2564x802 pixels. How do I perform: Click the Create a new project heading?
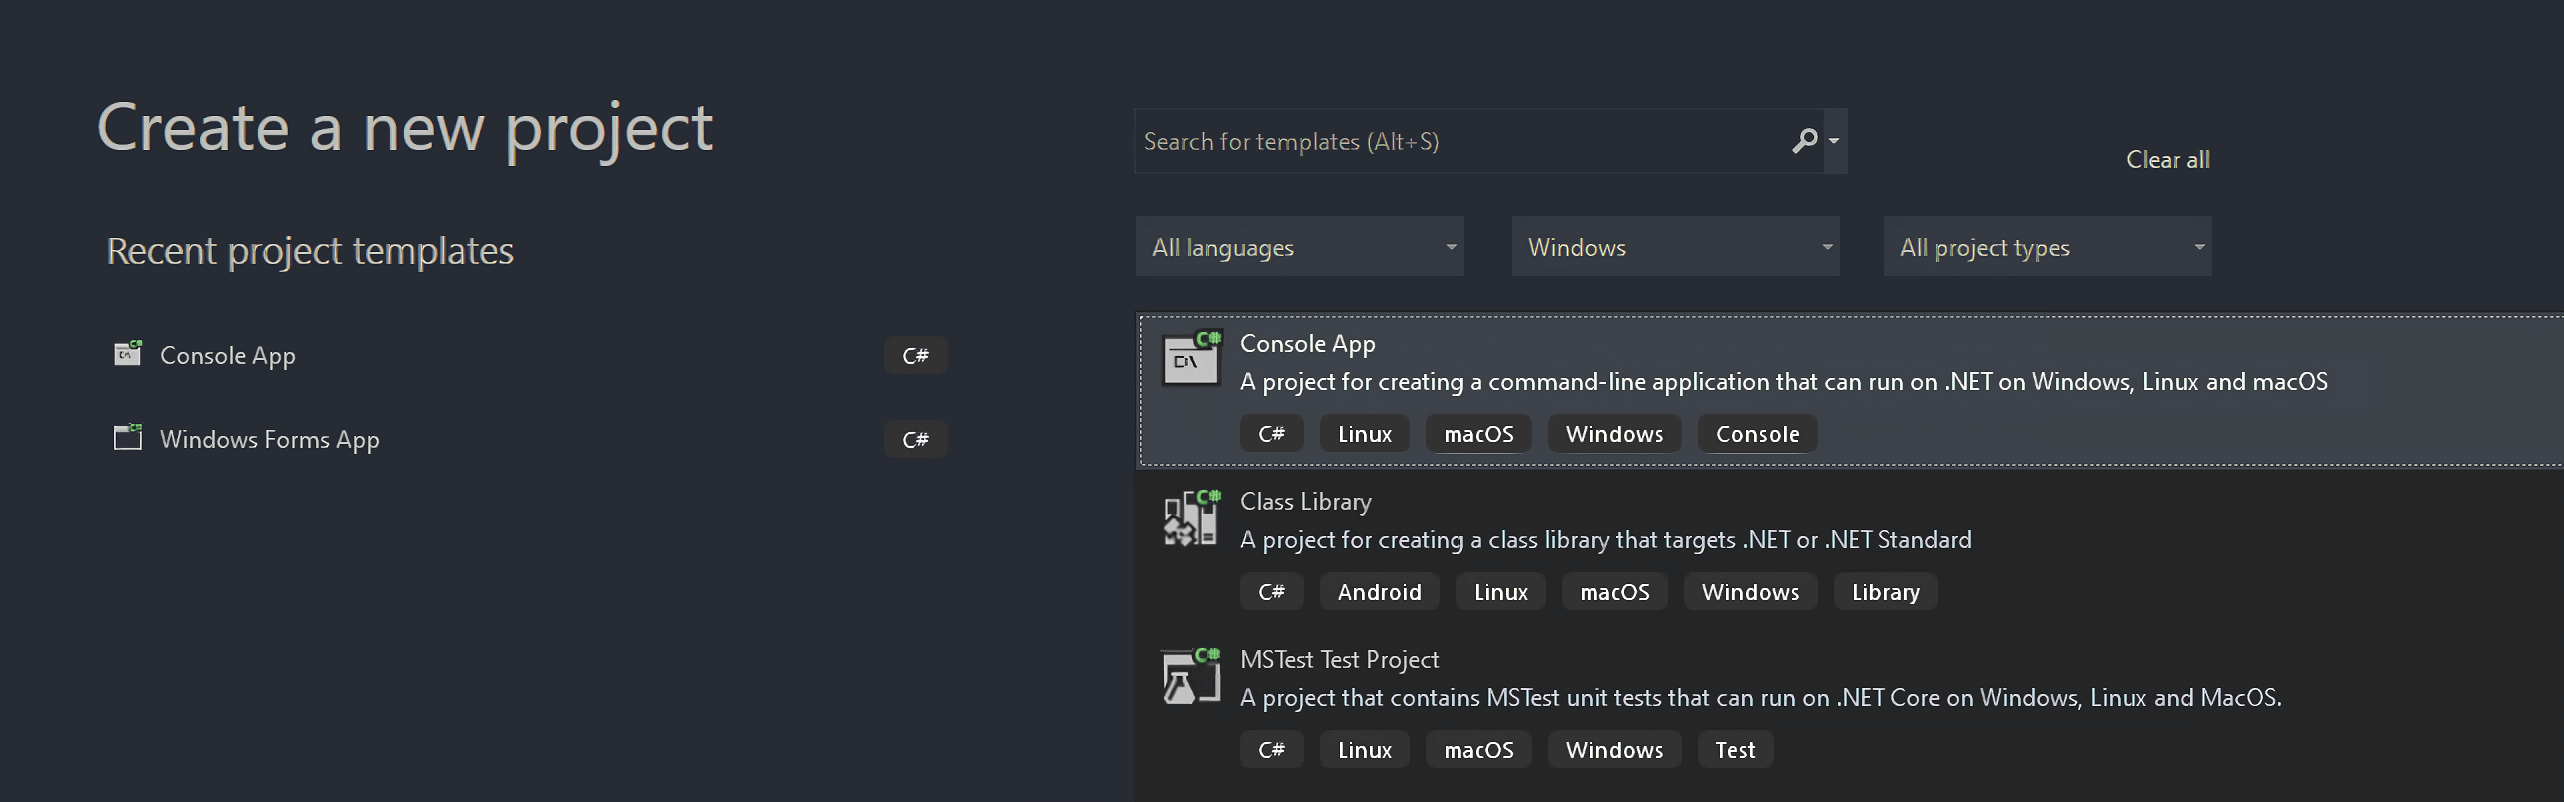point(405,128)
